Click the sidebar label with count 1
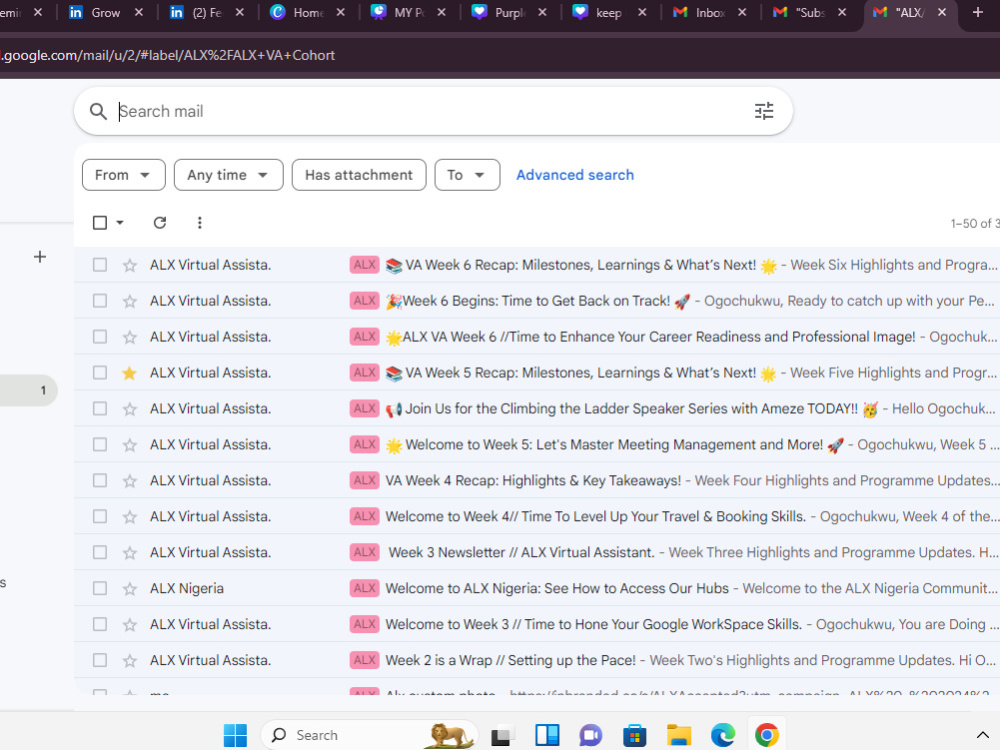 [29, 390]
